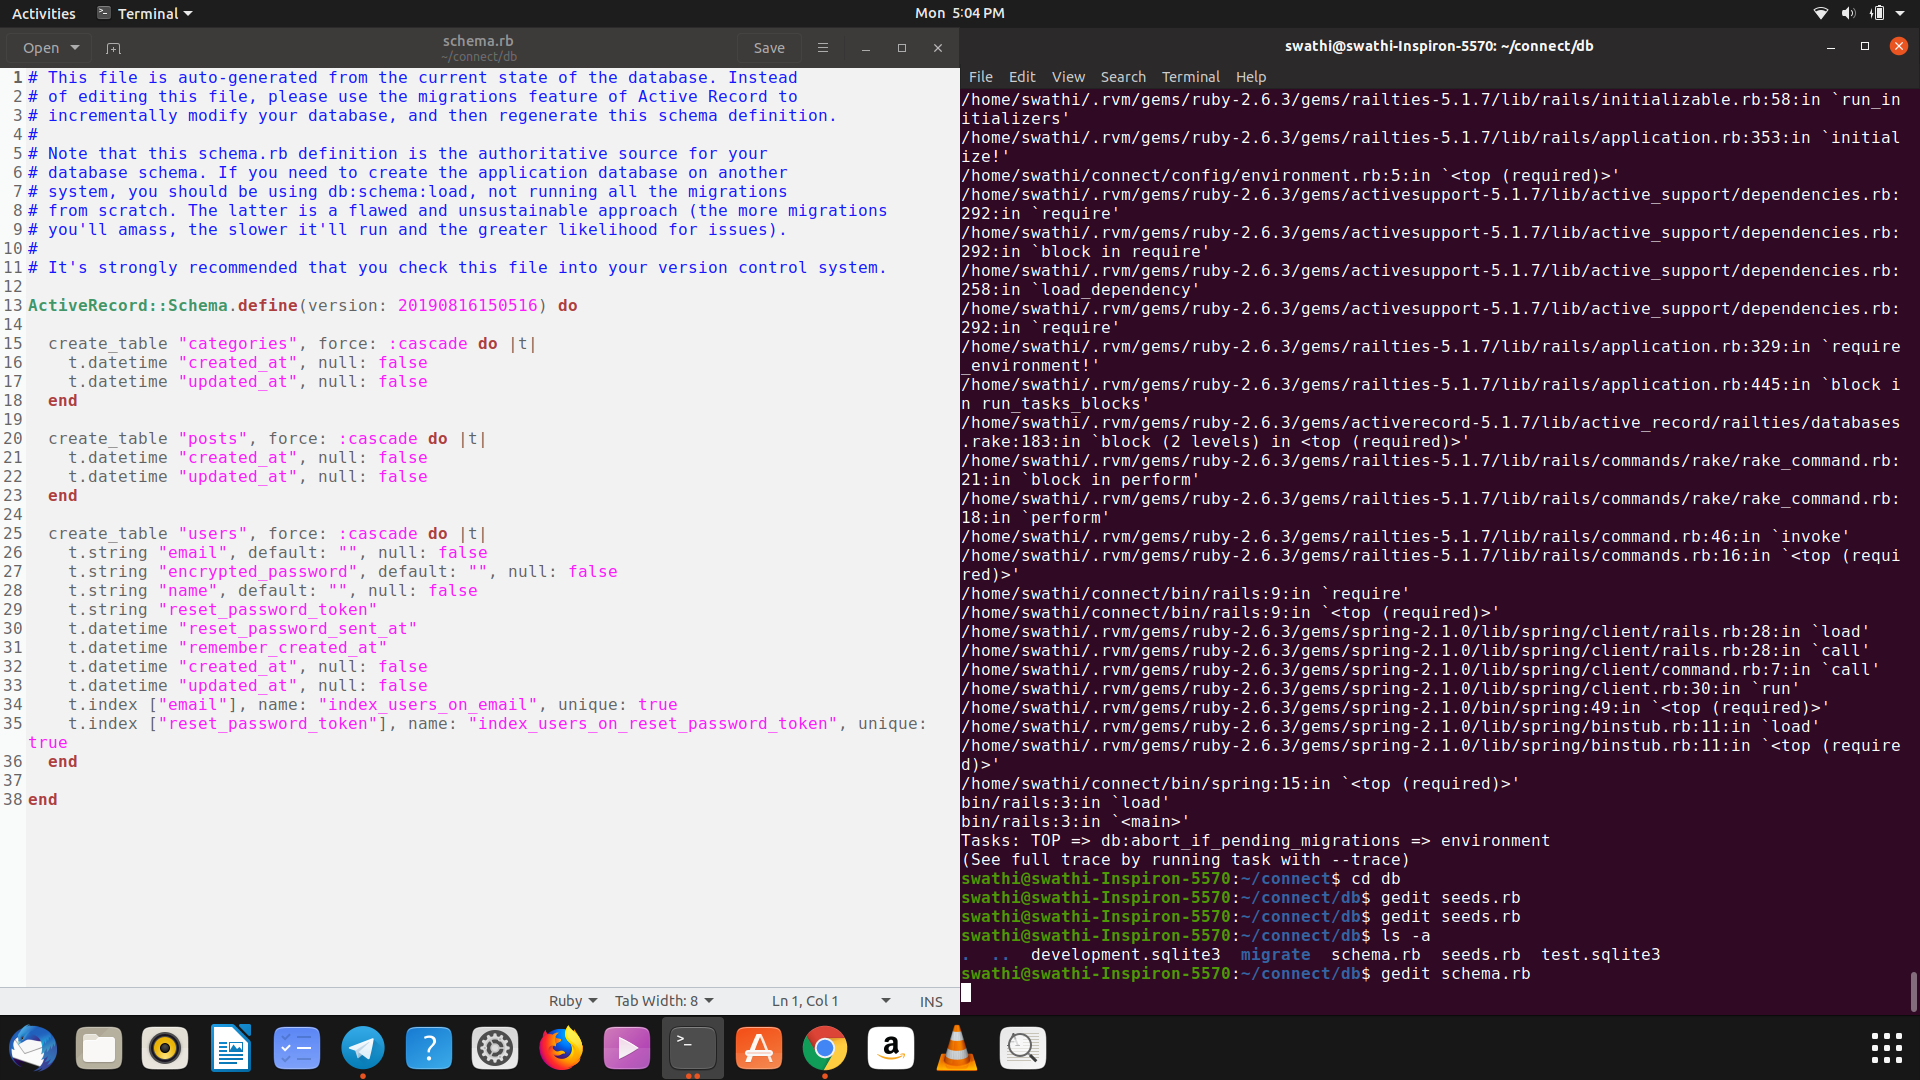This screenshot has width=1920, height=1080.
Task: Open the Ruby language selector
Action: (572, 1001)
